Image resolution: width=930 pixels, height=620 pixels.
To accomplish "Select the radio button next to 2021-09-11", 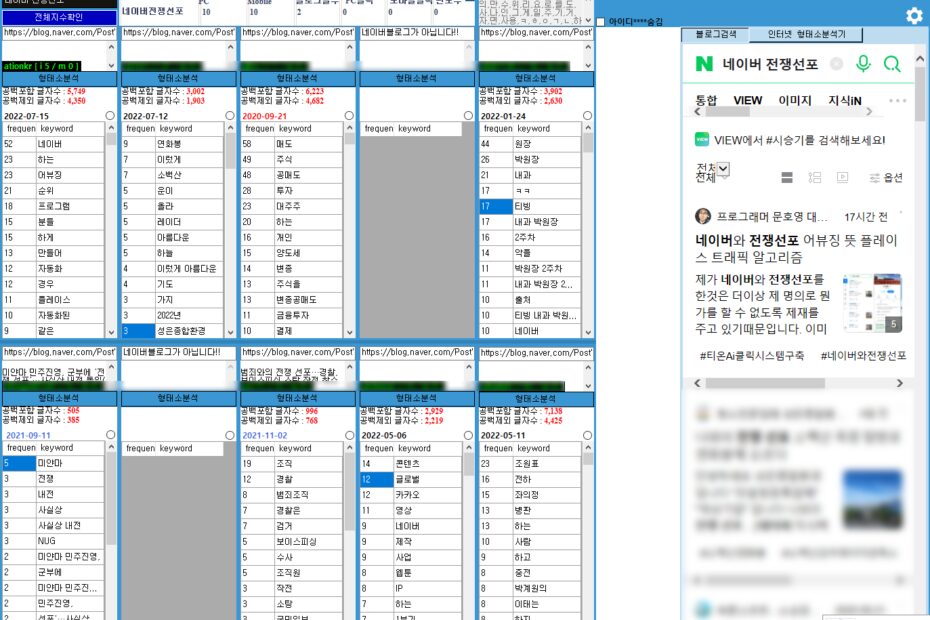I will (x=110, y=435).
